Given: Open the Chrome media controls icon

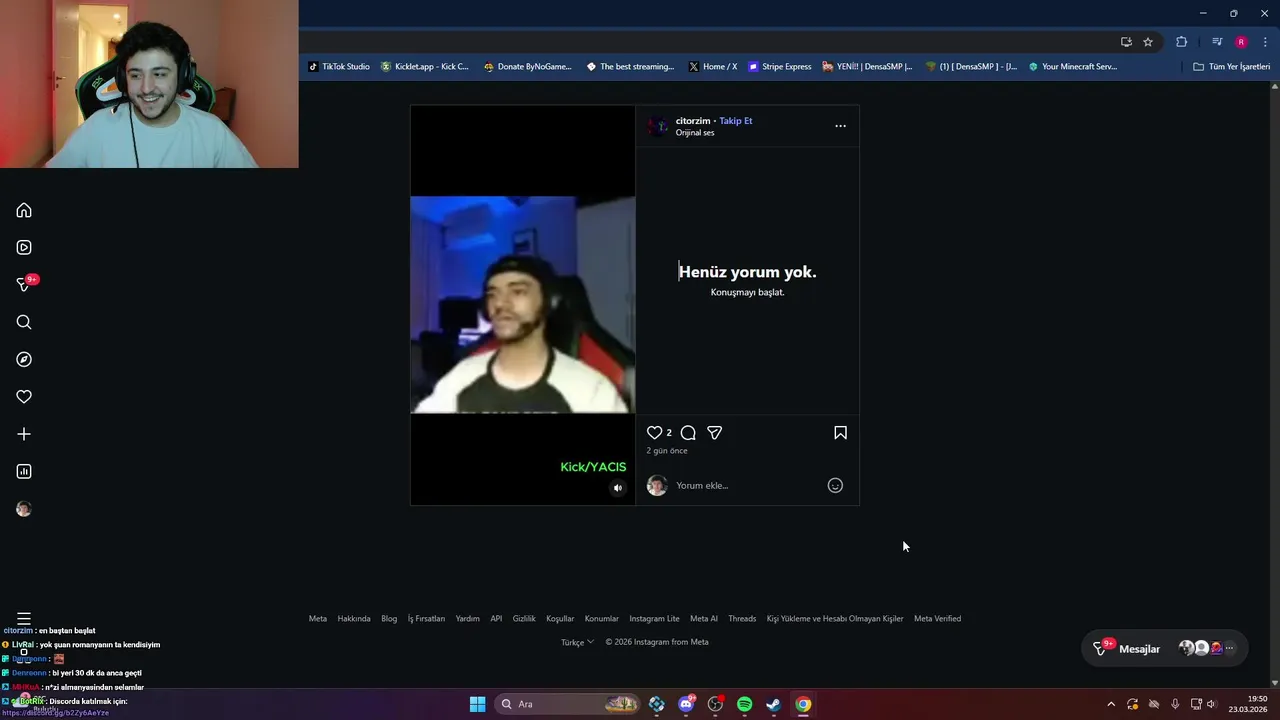Looking at the screenshot, I should click(x=1217, y=42).
